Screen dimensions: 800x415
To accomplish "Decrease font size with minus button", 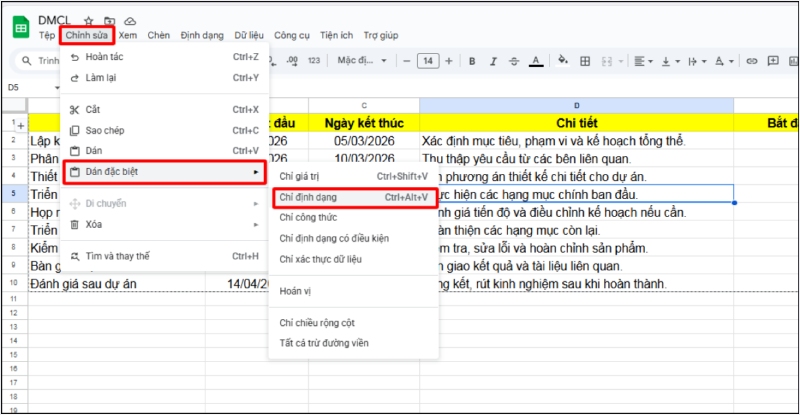I will (407, 61).
